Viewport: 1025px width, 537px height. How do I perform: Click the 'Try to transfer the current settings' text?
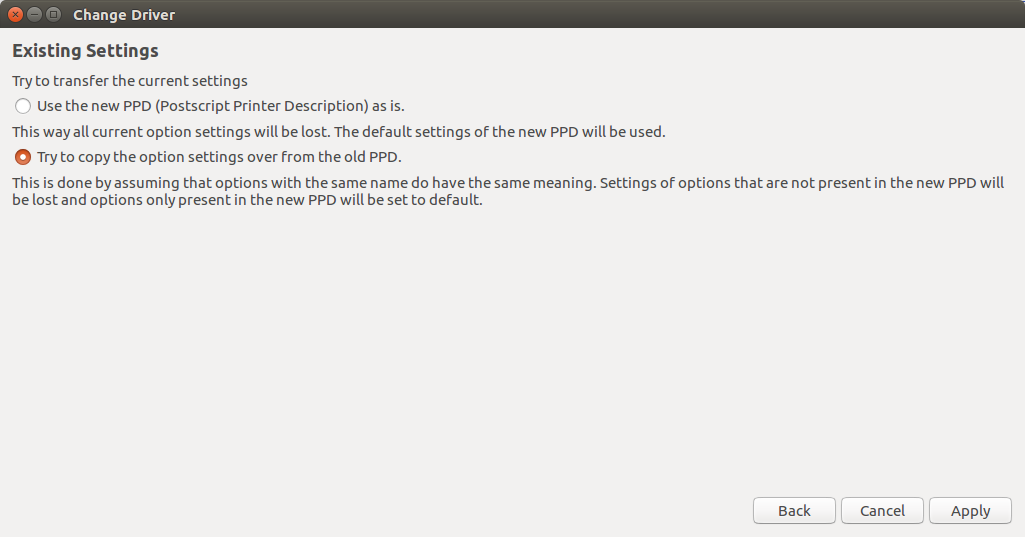click(x=130, y=81)
